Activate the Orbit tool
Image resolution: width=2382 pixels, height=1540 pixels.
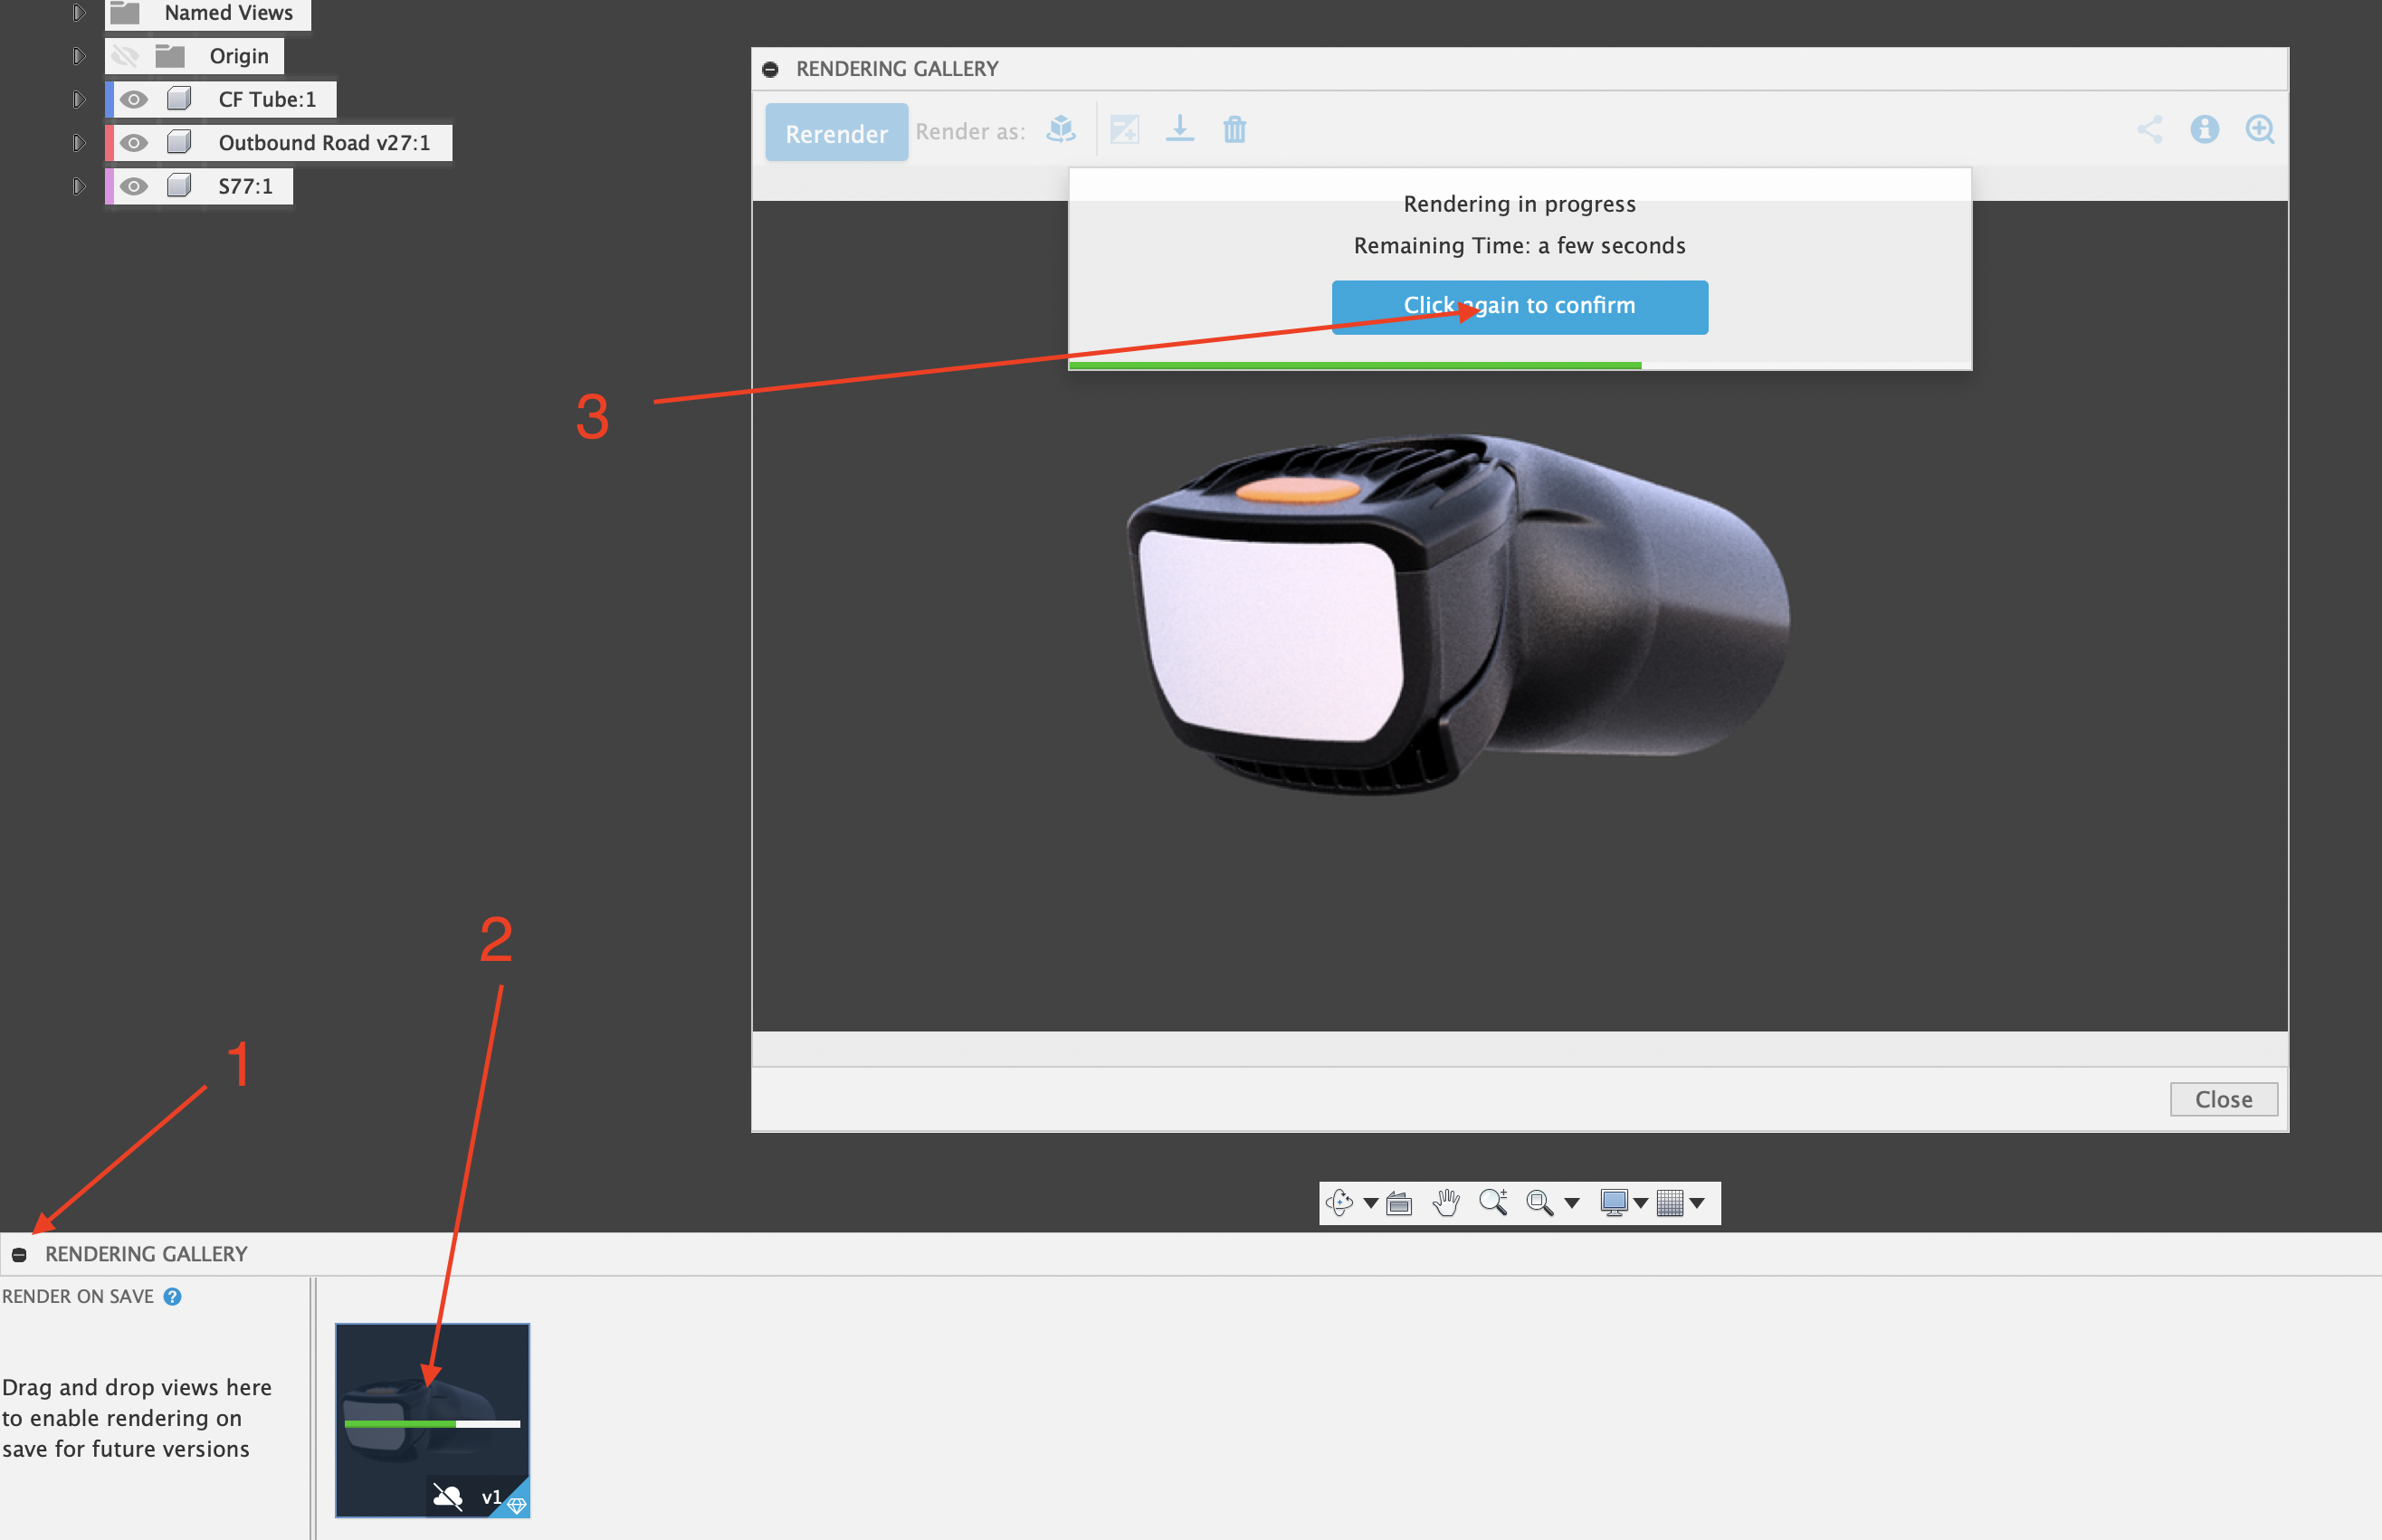coord(1340,1203)
